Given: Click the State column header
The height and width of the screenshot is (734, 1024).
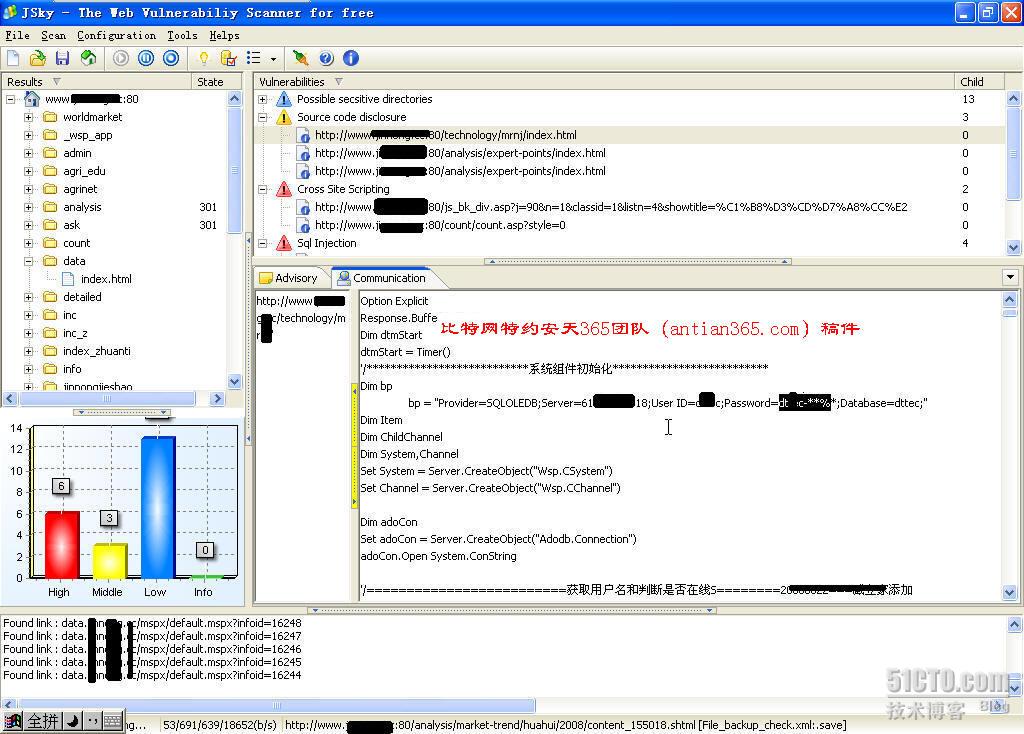Looking at the screenshot, I should coord(217,82).
